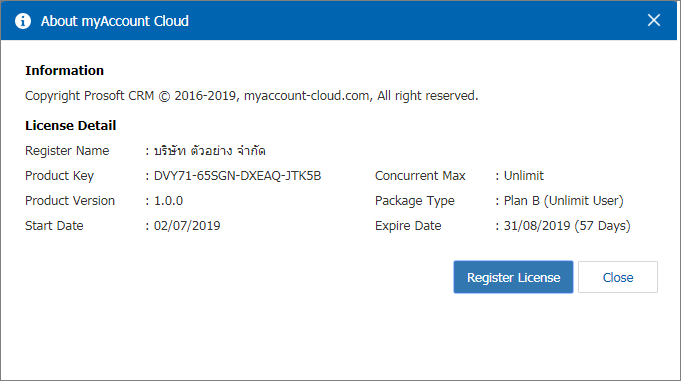Click the product key DVY71-65SGN-DXEAQ-JTK5B
The image size is (681, 381).
(x=238, y=176)
